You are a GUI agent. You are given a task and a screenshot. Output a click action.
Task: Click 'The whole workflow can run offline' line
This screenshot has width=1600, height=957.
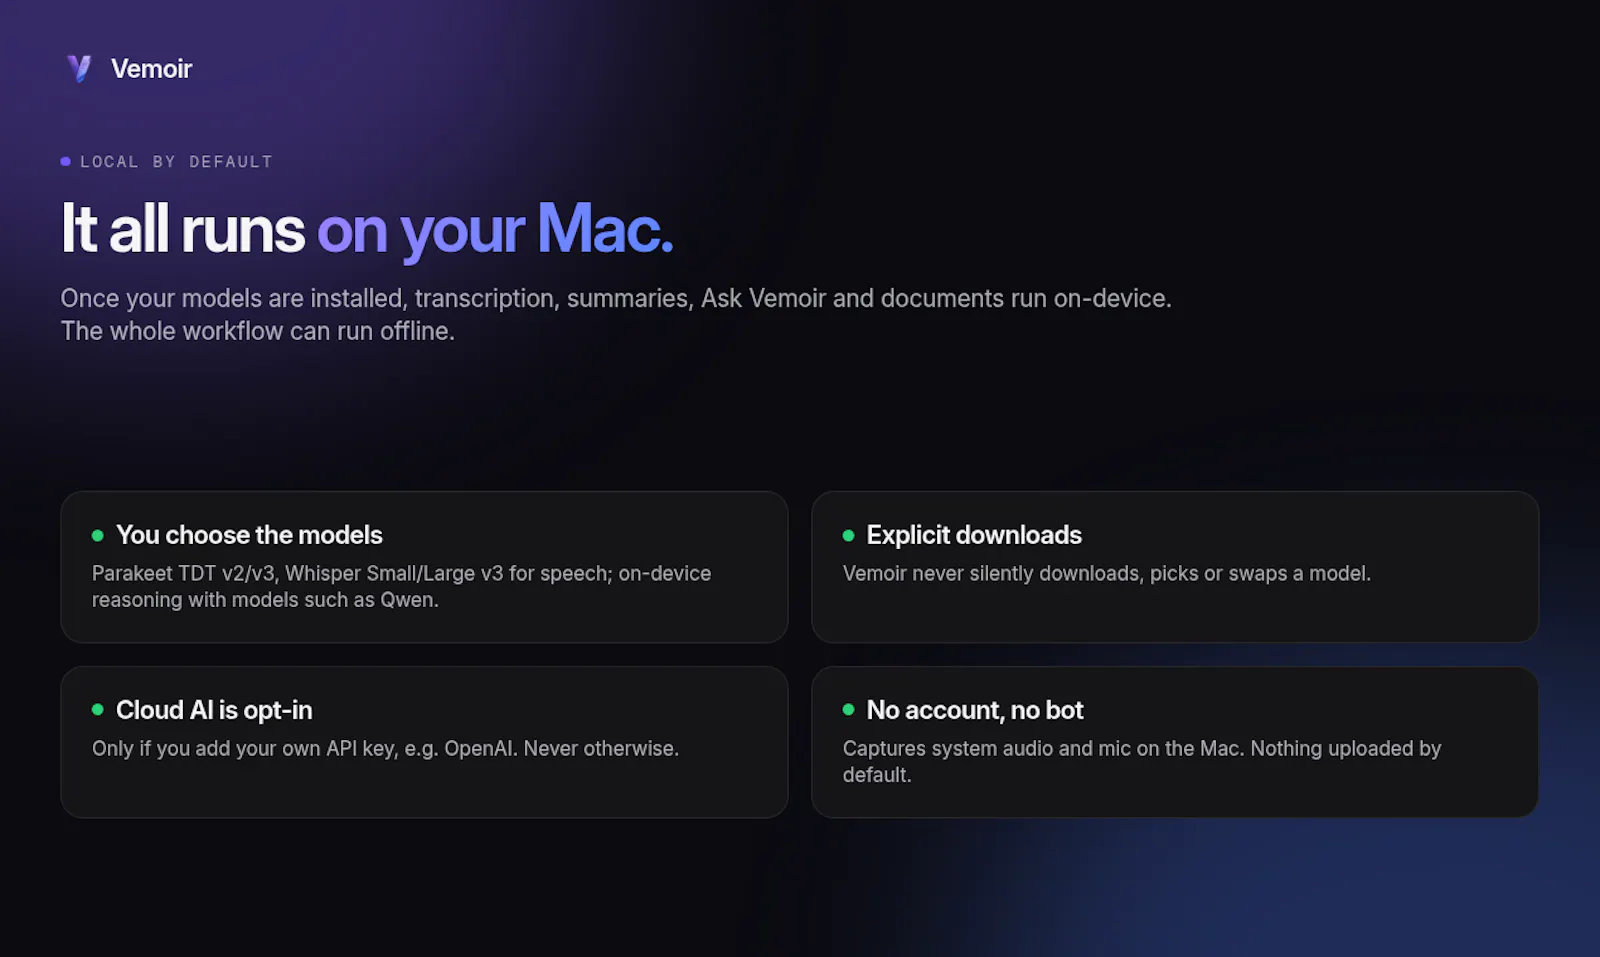click(x=258, y=331)
